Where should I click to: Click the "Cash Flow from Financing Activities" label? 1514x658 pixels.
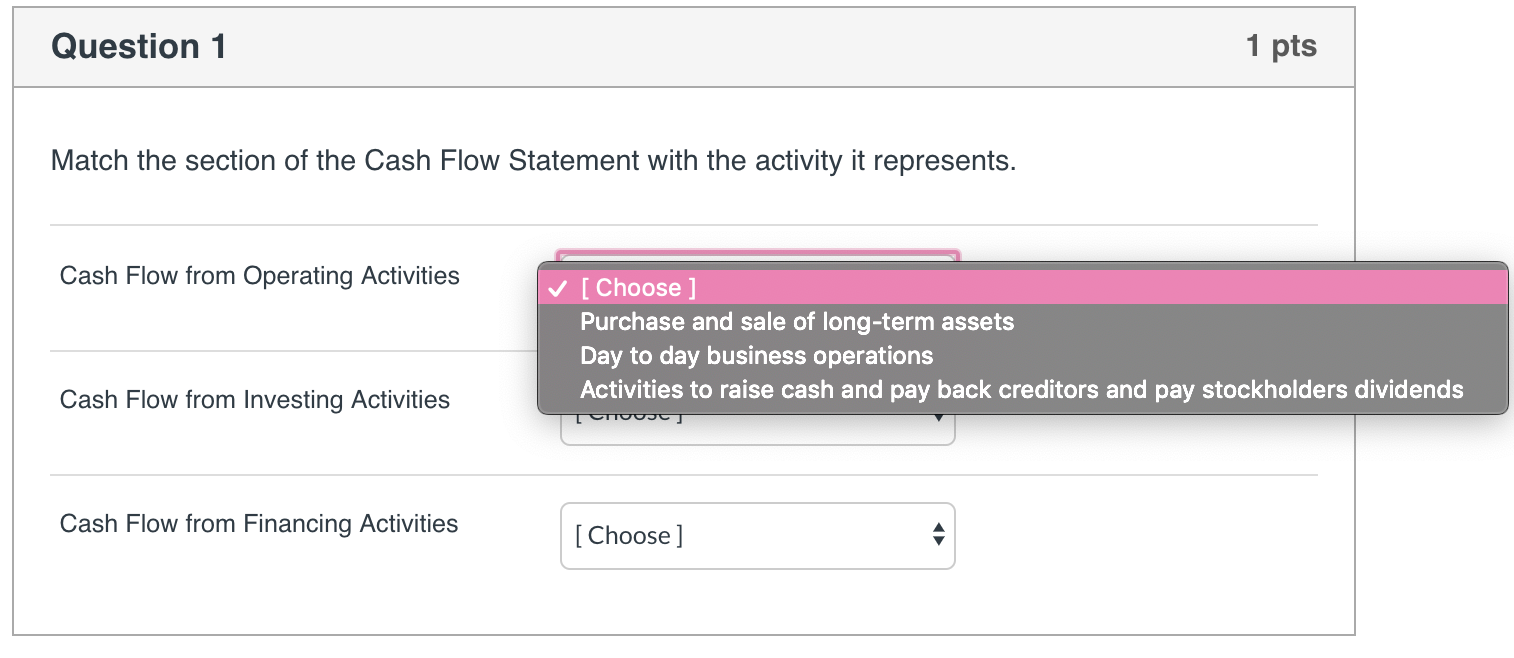tap(258, 524)
